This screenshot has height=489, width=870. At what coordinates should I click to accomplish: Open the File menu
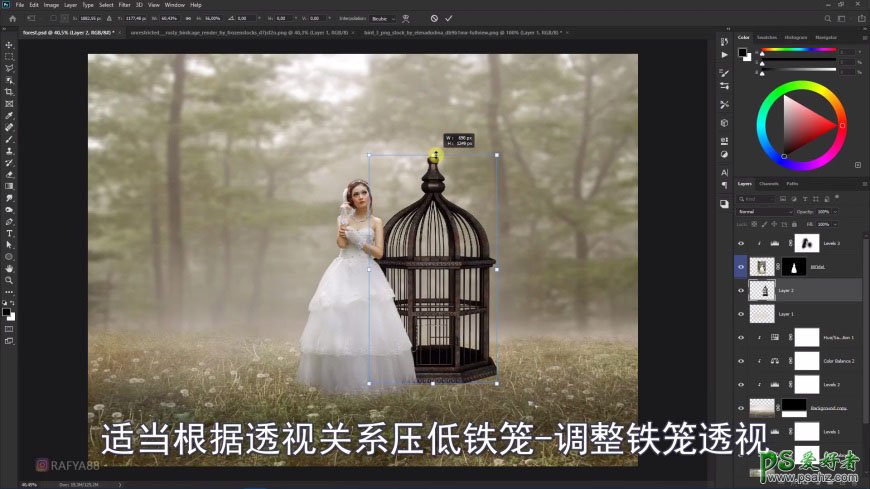coord(19,5)
